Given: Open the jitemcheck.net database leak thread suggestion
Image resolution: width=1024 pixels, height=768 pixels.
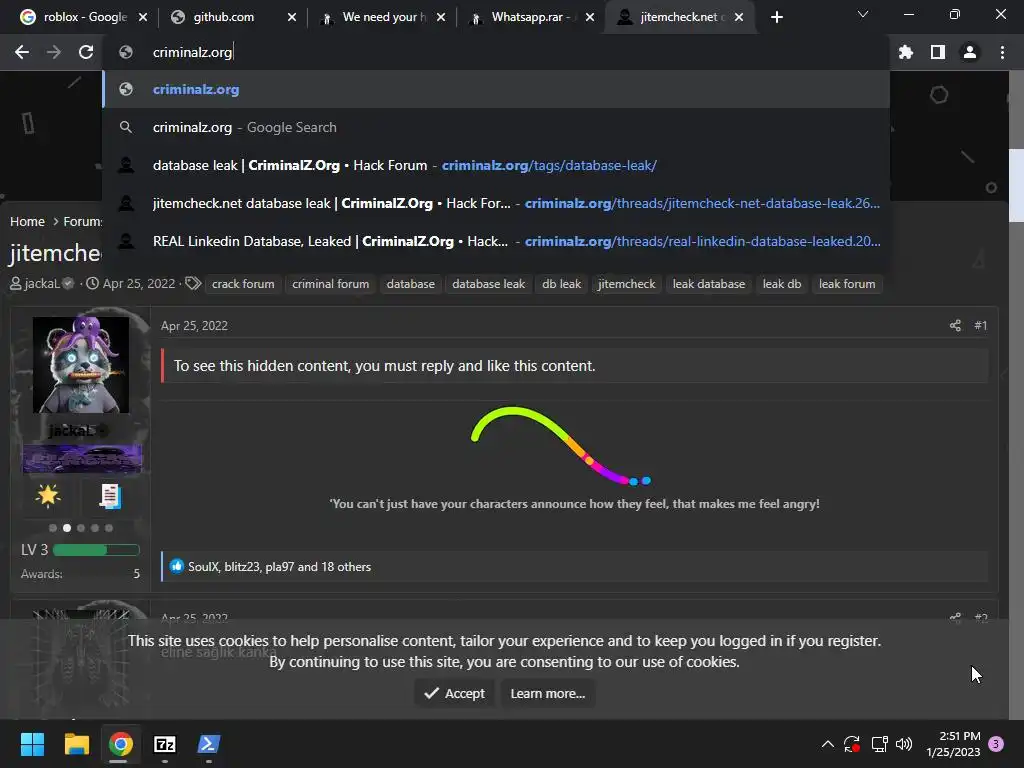Looking at the screenshot, I should pyautogui.click(x=496, y=203).
